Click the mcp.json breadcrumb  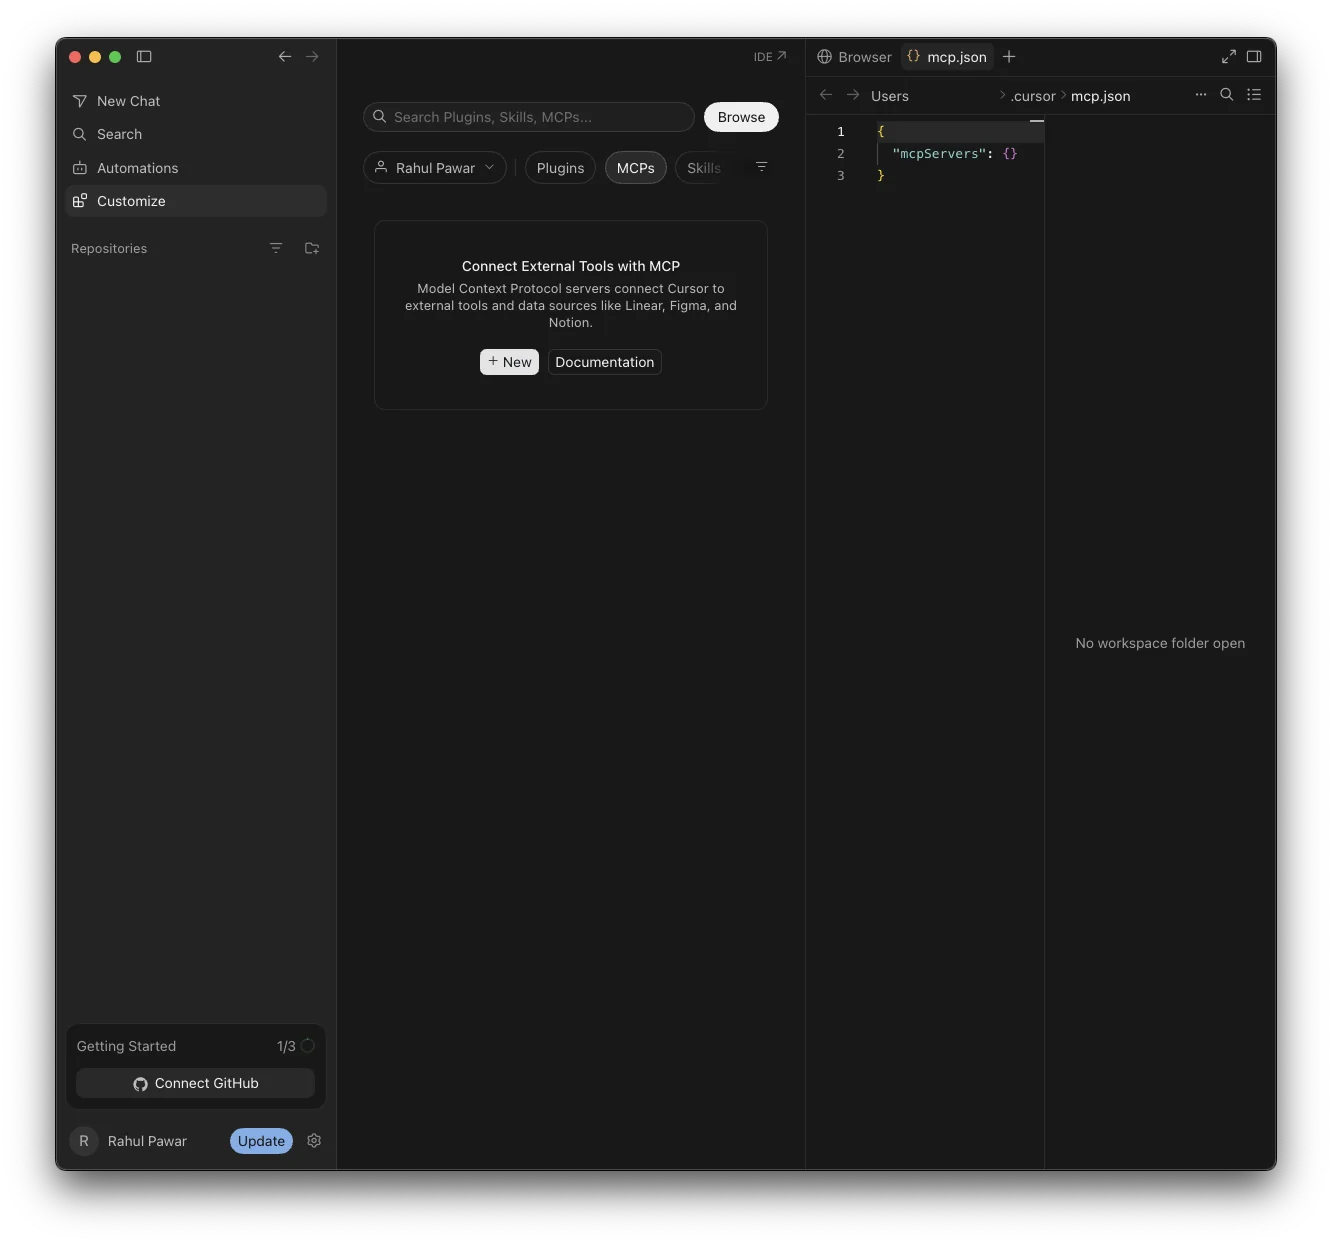[1101, 96]
